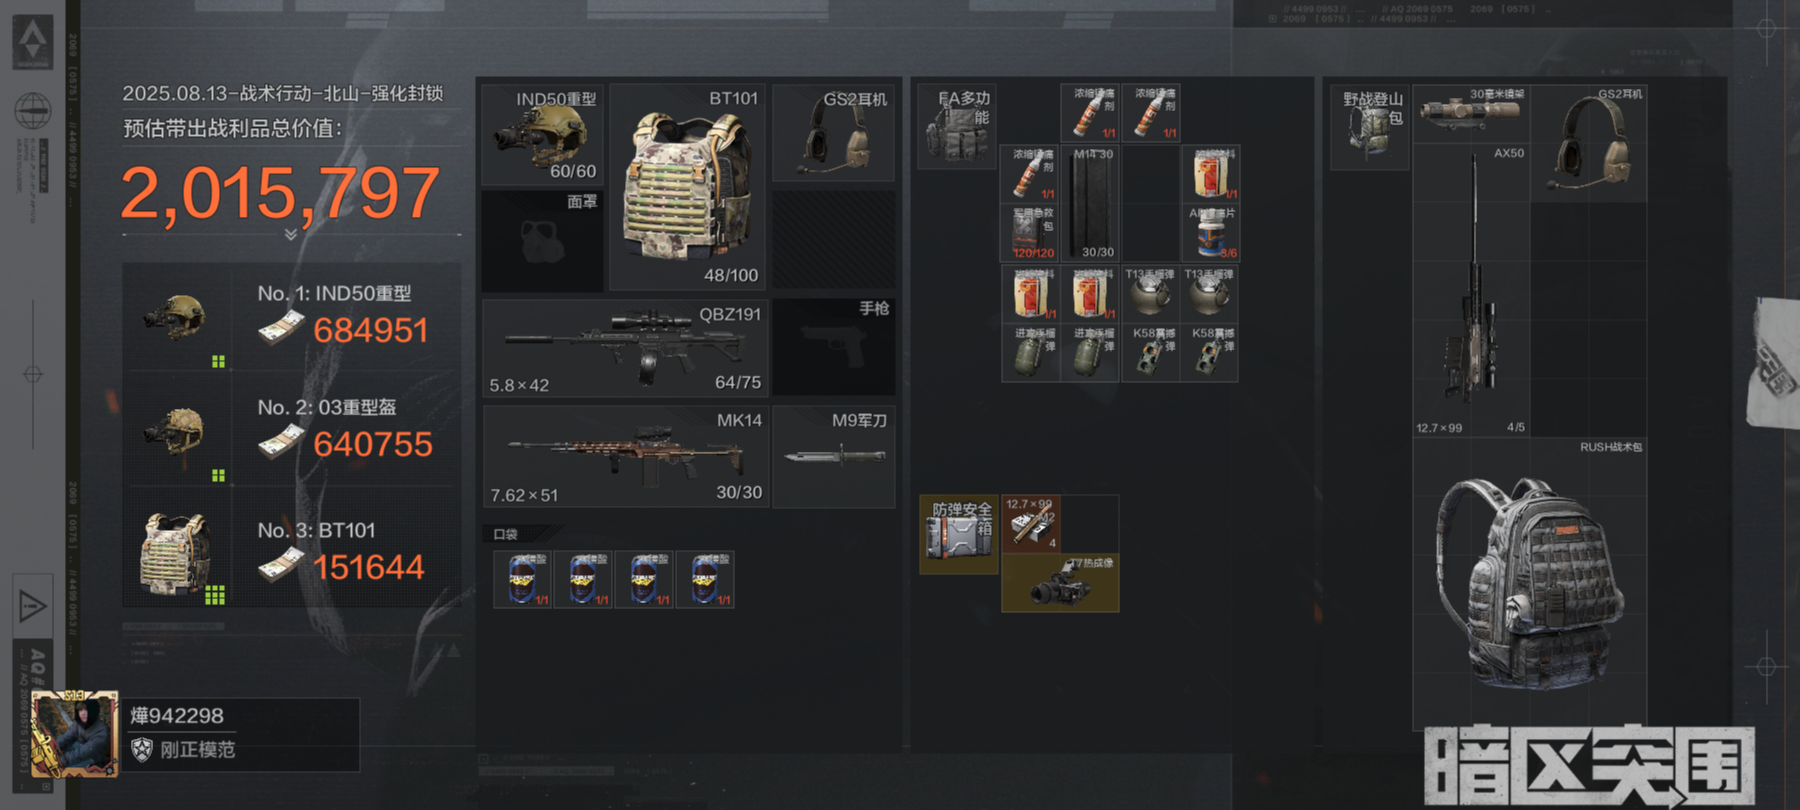Open the No. 3 BT101 armor thumbnail
Screen dimensions: 1800x810
tap(177, 553)
